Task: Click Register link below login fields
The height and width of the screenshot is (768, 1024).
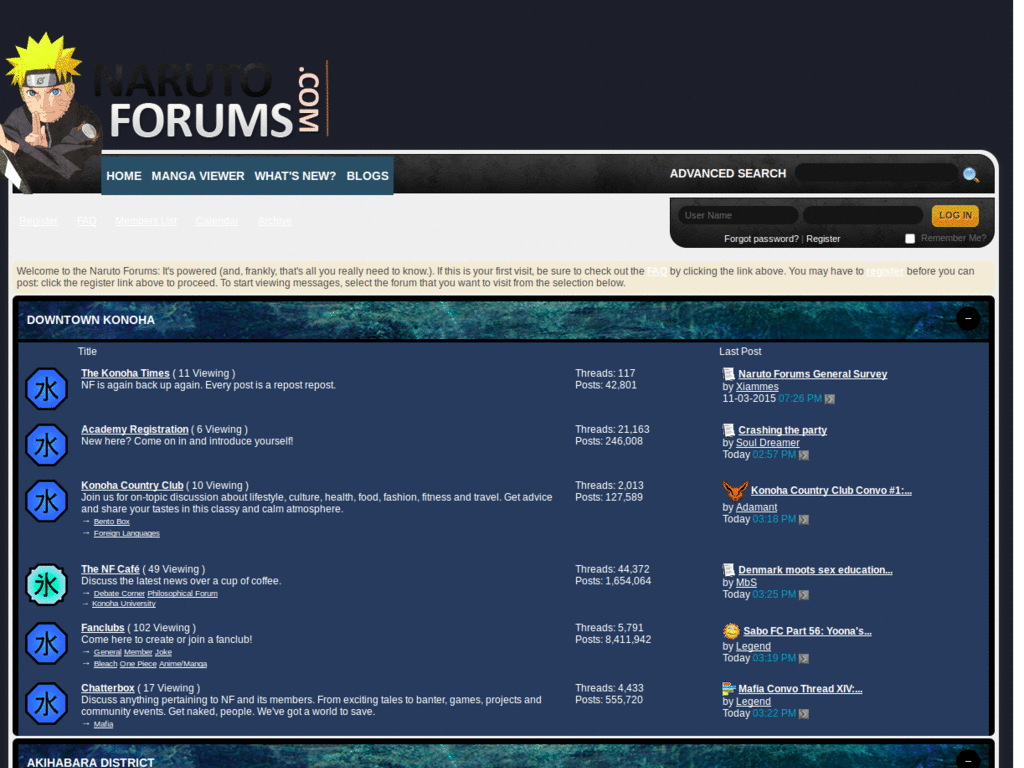Action: point(824,239)
